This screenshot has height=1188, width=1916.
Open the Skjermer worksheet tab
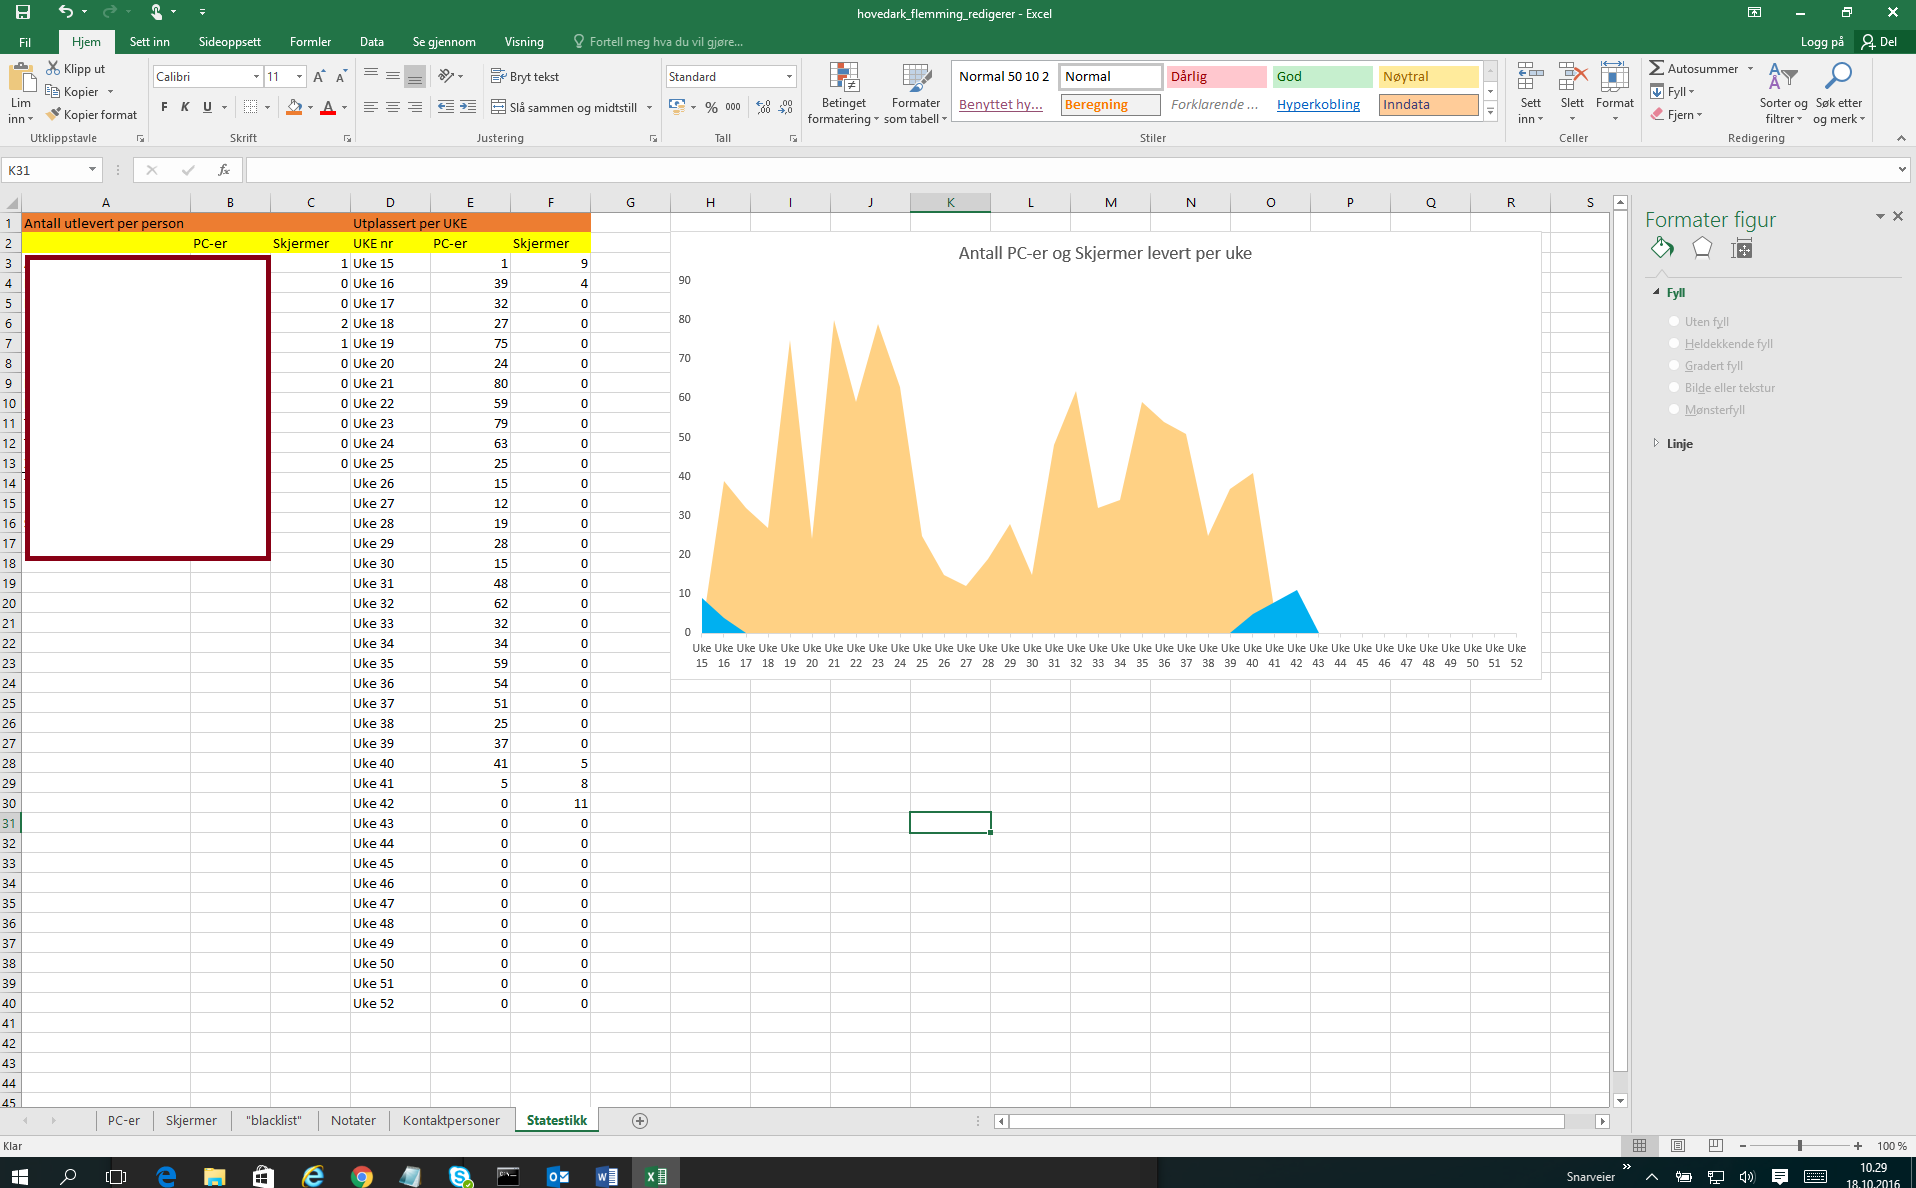(191, 1121)
